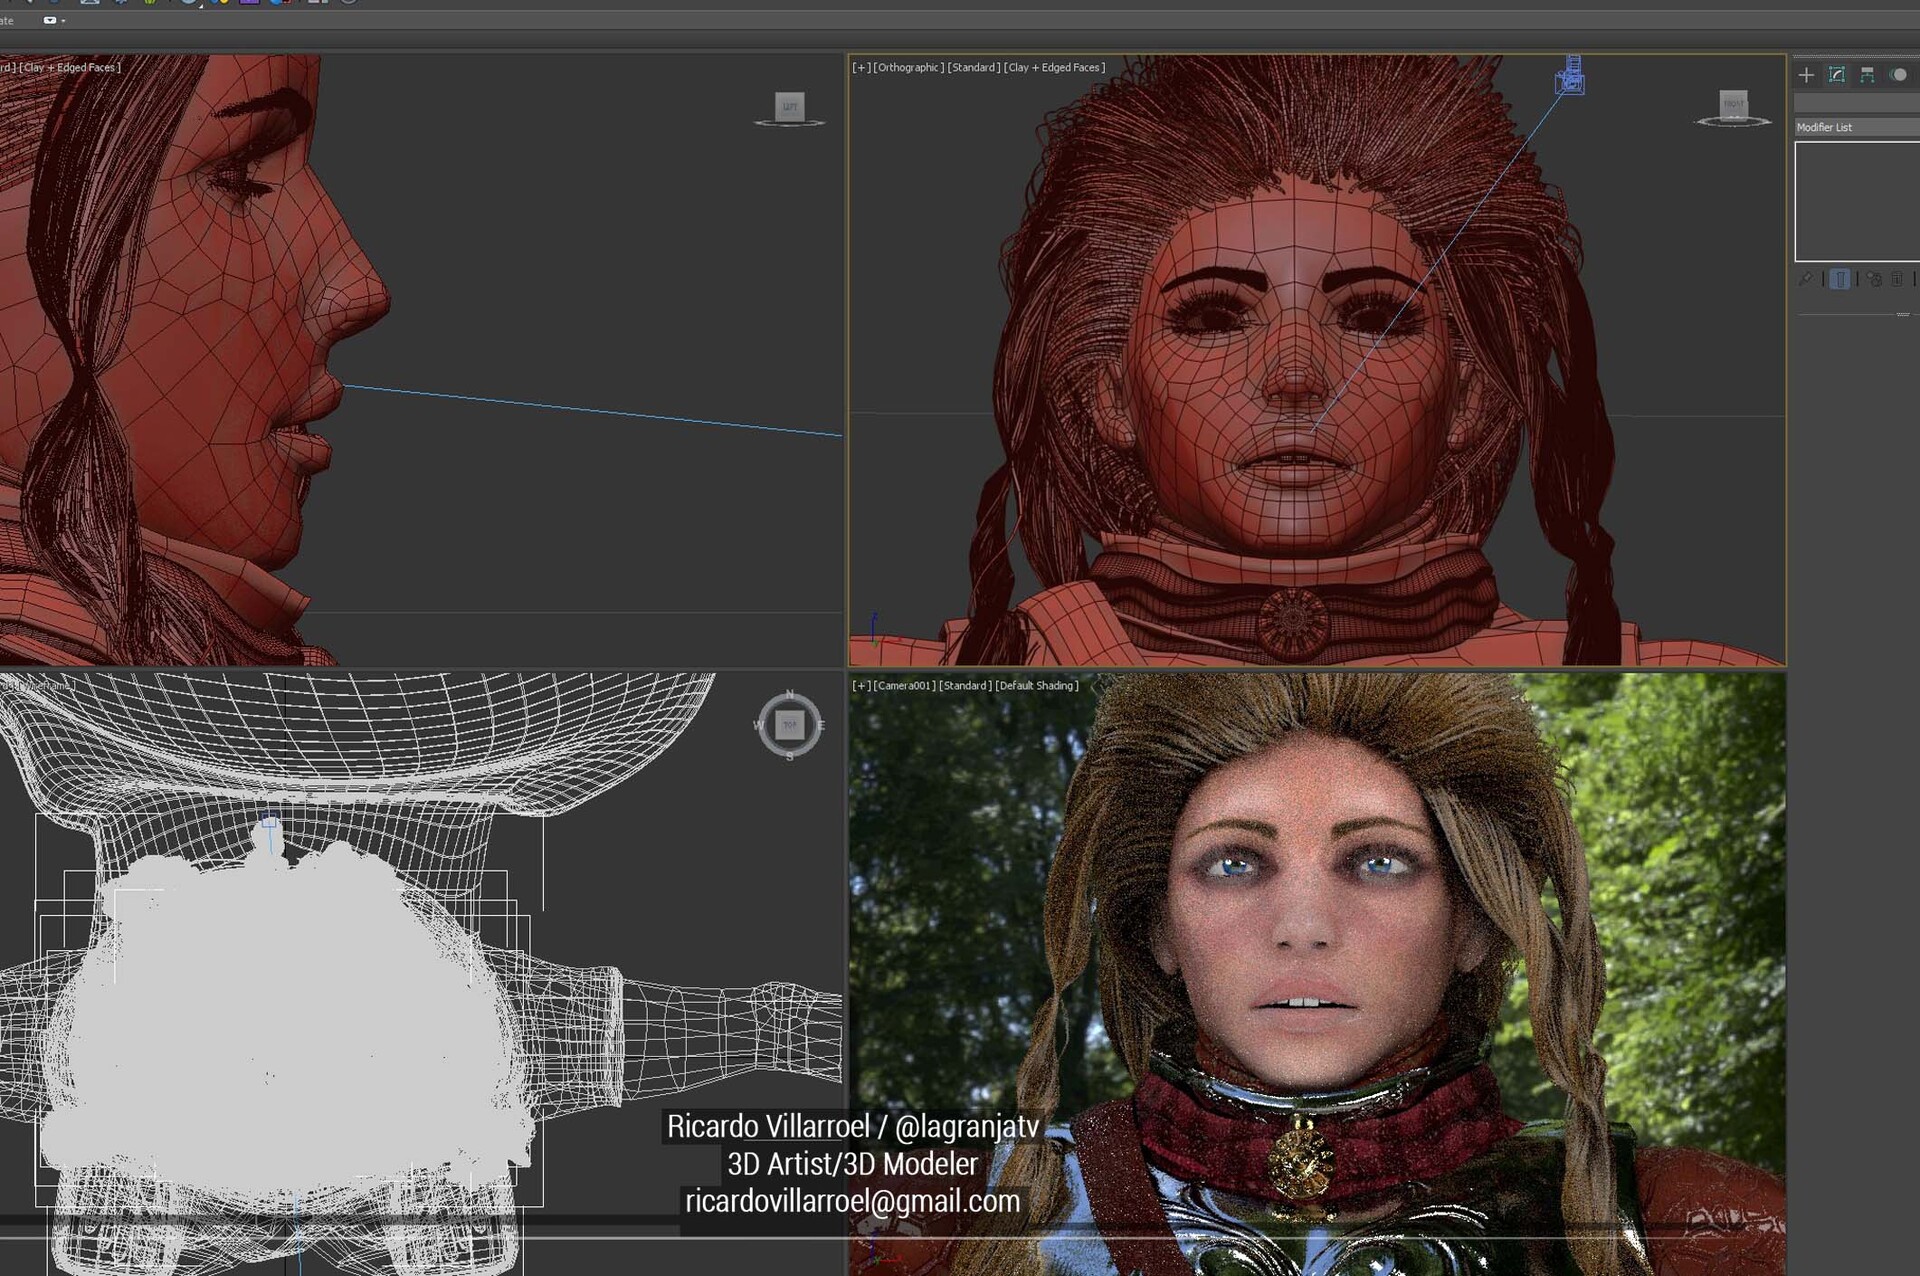Image resolution: width=1920 pixels, height=1276 pixels.
Task: Open the Create panel in command panel
Action: point(1806,75)
